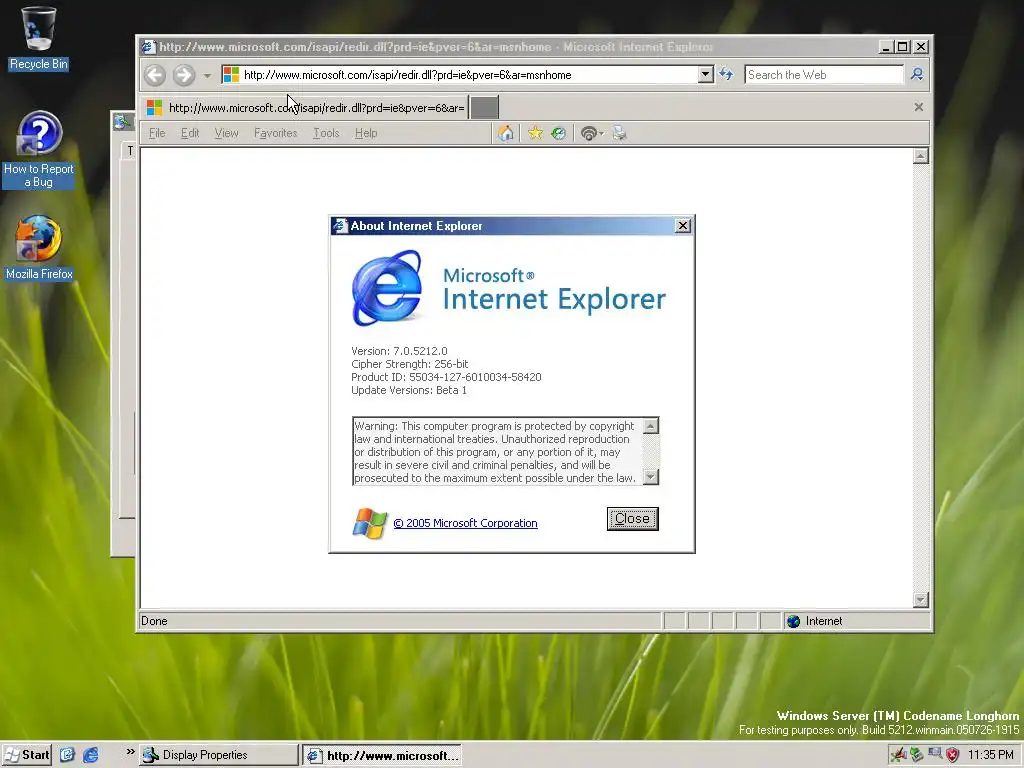This screenshot has height=768, width=1024.
Task: Click the History toolbar icon
Action: (x=558, y=133)
